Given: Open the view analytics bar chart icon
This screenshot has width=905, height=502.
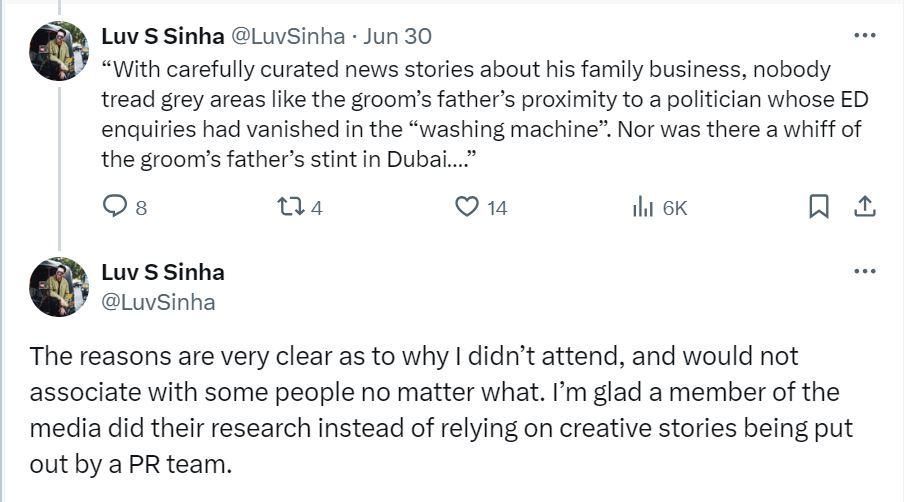Looking at the screenshot, I should [642, 207].
